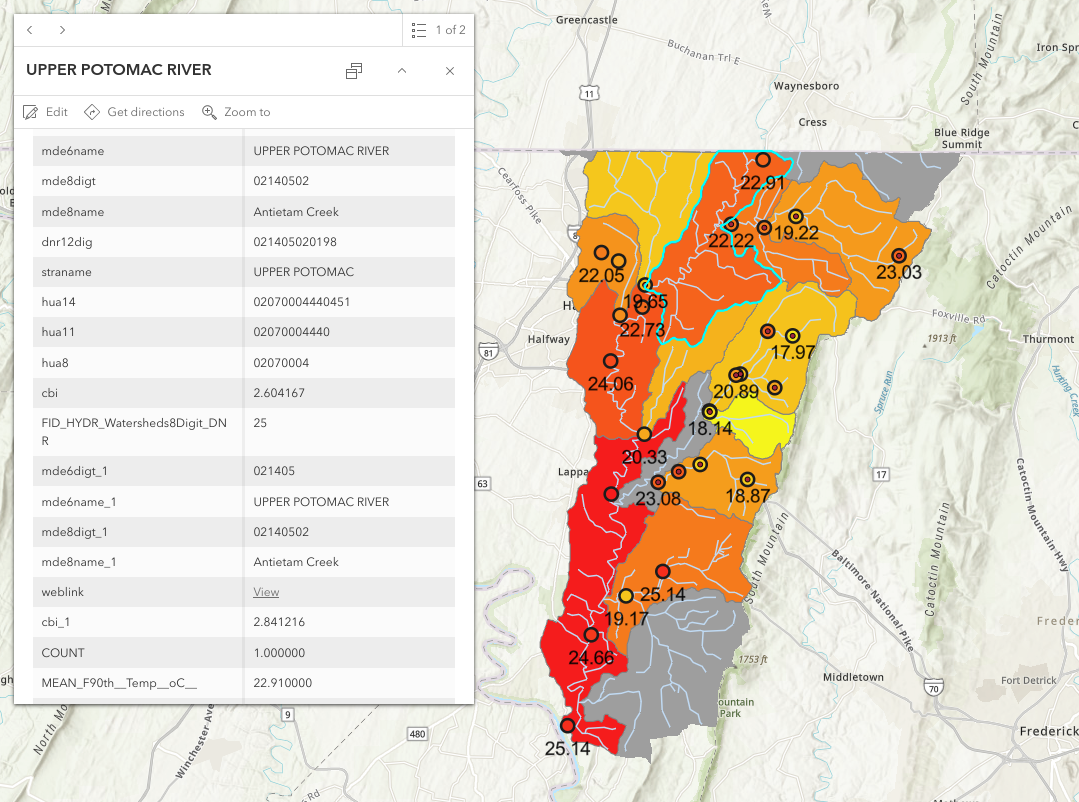Select the 1 of 2 feature counter
The height and width of the screenshot is (802, 1079).
tap(450, 30)
